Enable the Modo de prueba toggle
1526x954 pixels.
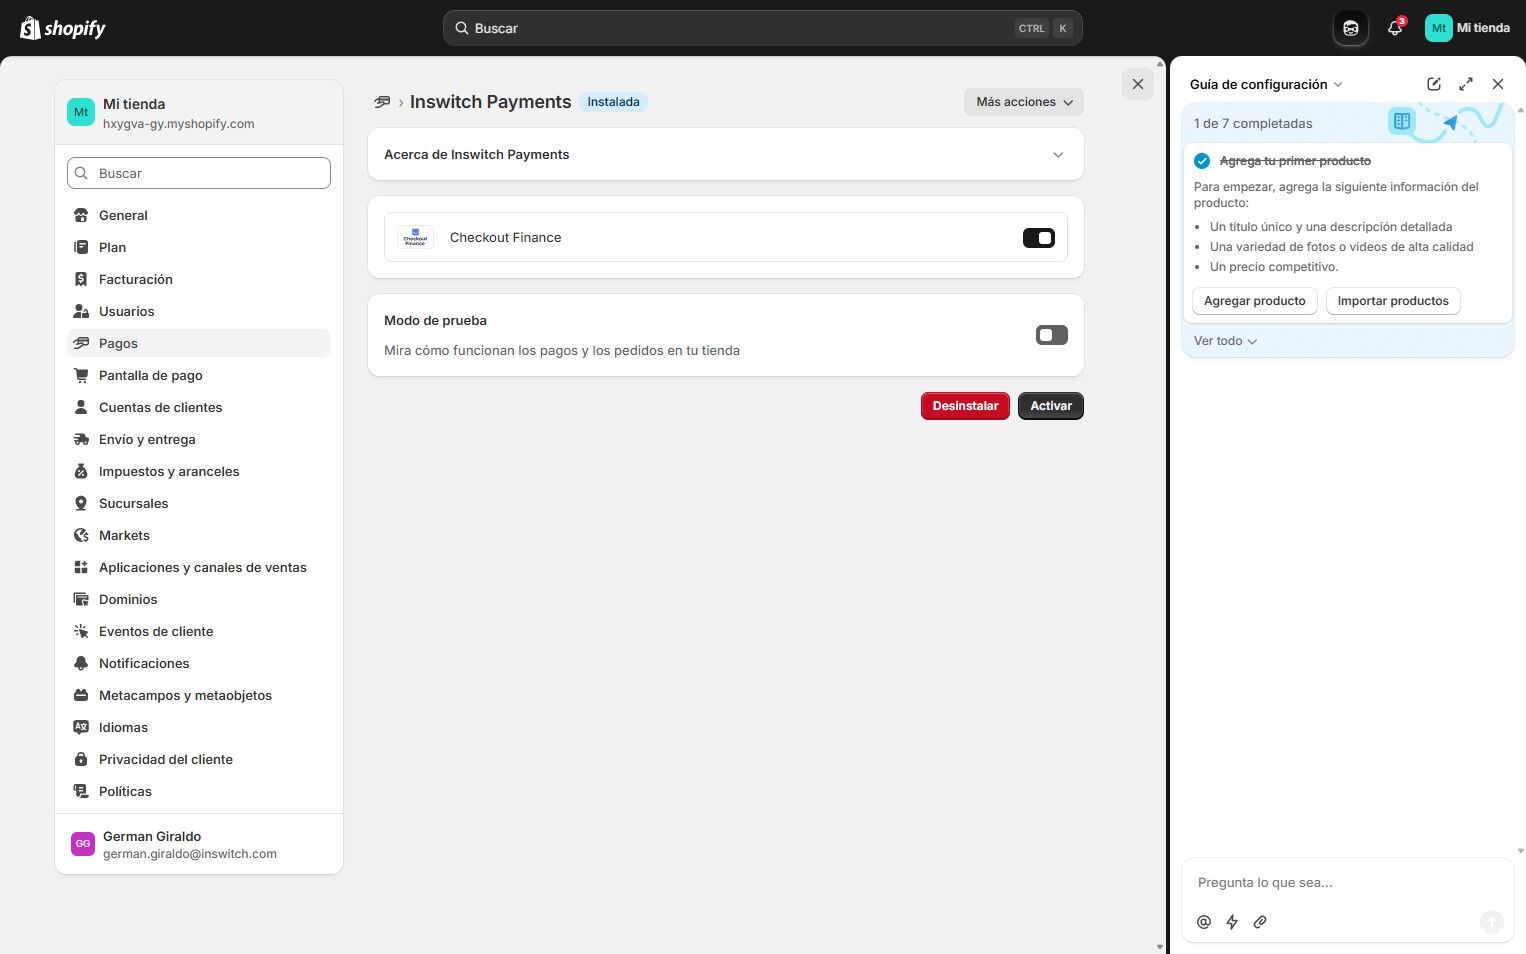point(1051,335)
